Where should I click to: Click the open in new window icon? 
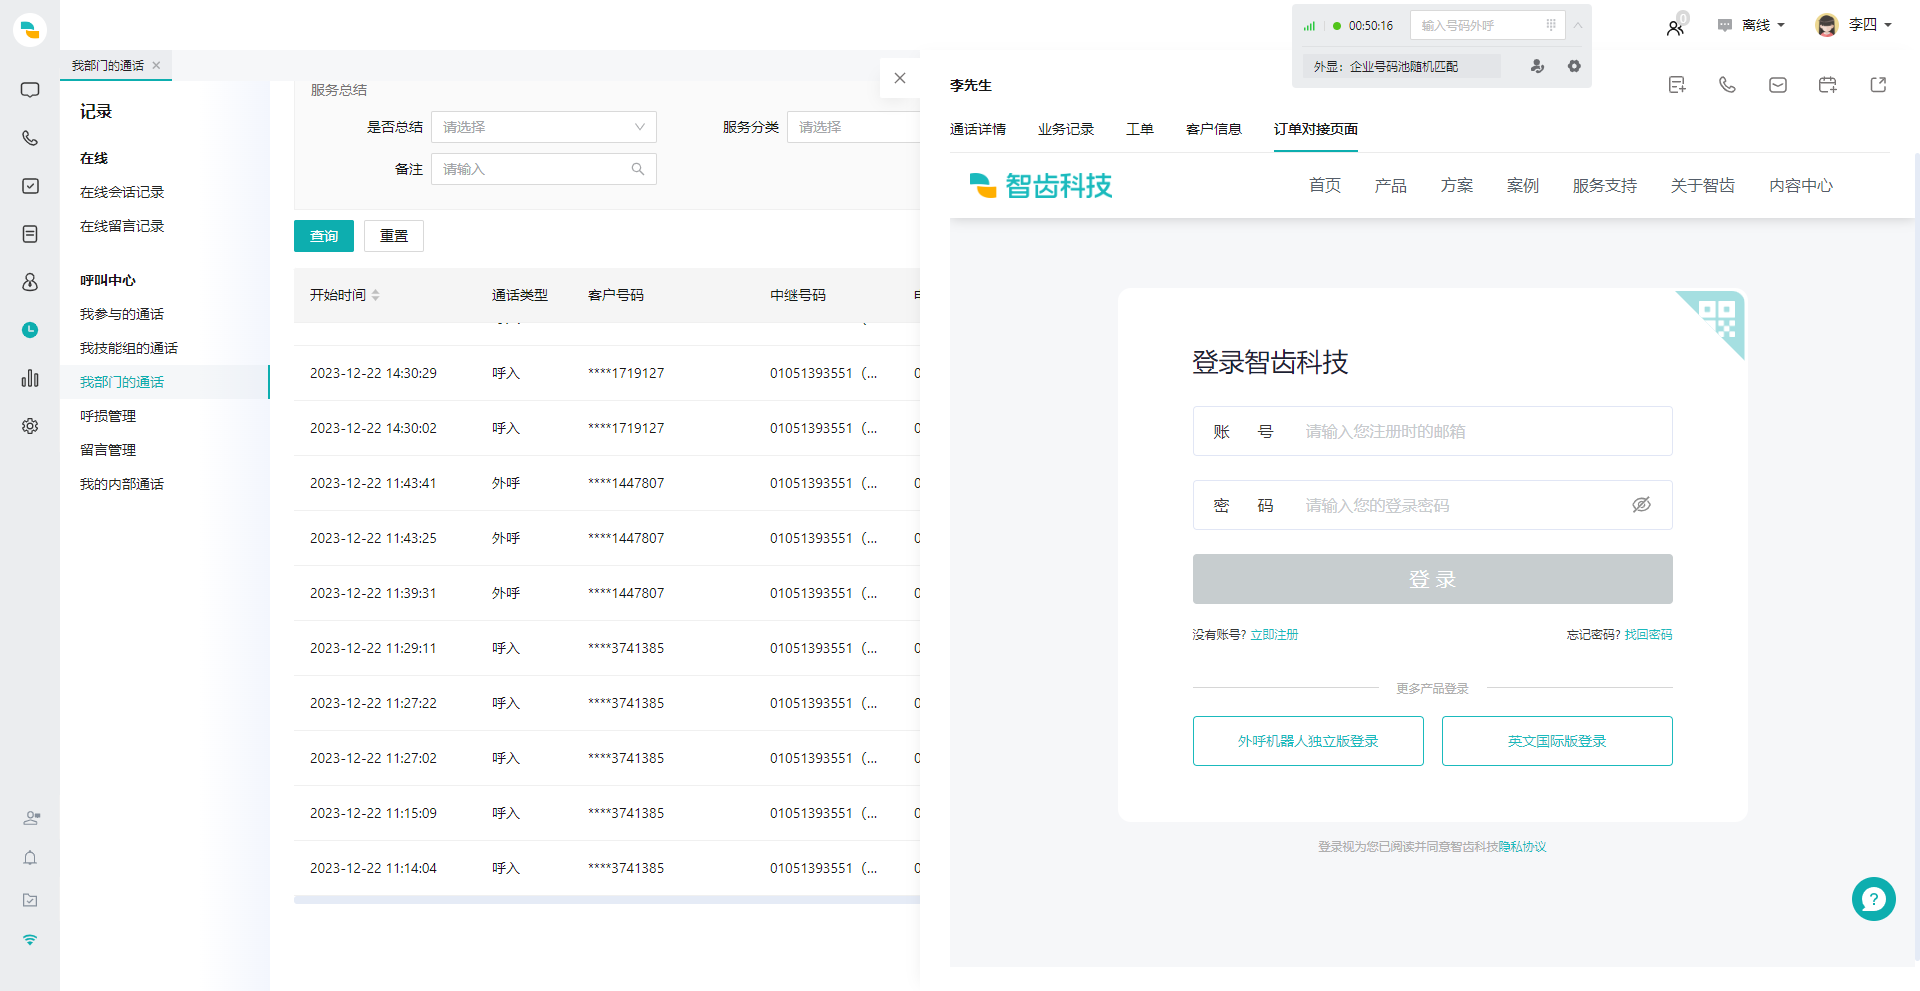[x=1878, y=85]
